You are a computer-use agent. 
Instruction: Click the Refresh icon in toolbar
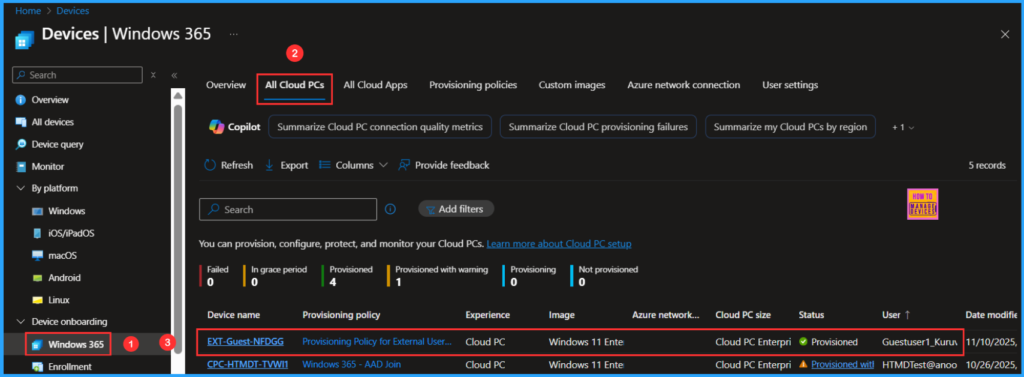(210, 165)
